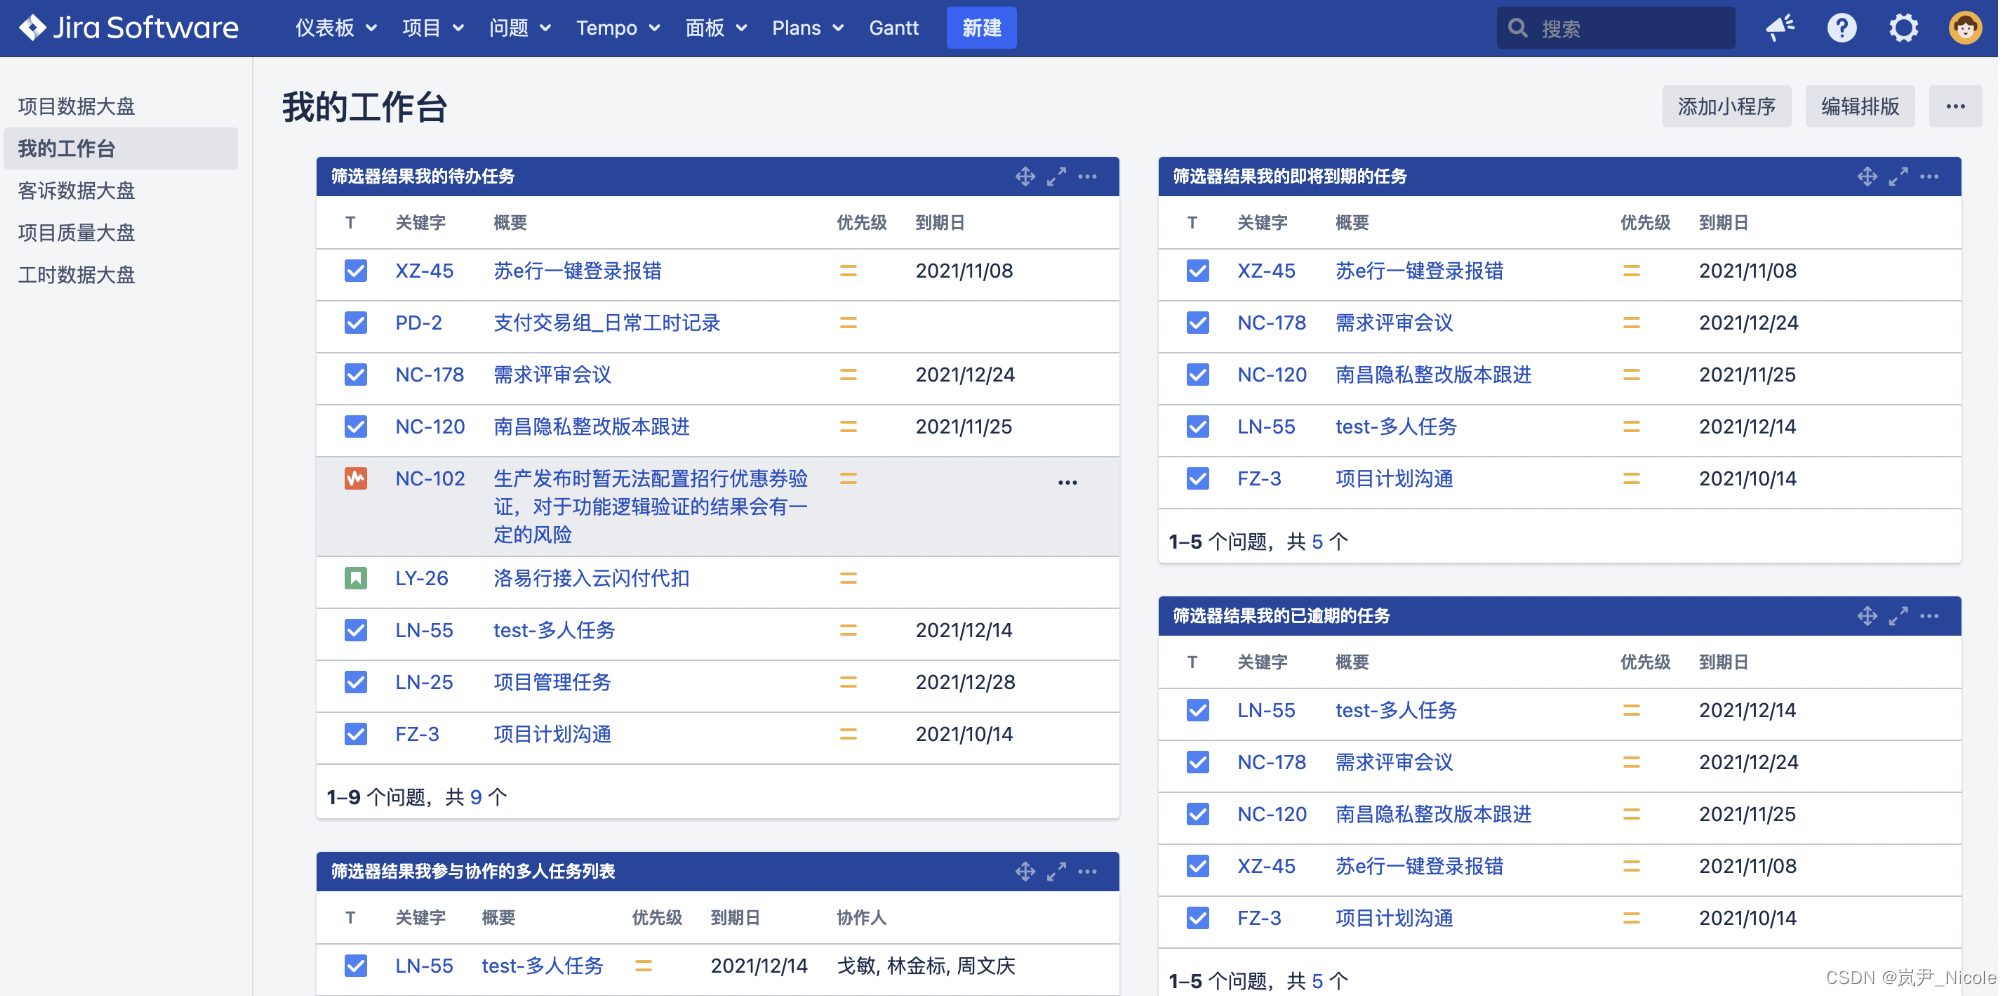The width and height of the screenshot is (2012, 996).
Task: Open the settings gear icon
Action: click(1904, 28)
